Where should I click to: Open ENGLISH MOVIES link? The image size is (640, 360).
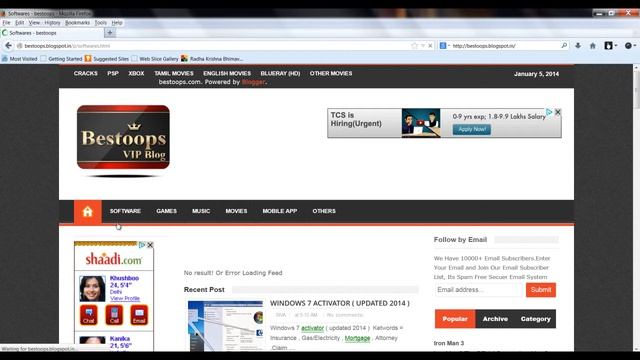pos(227,73)
